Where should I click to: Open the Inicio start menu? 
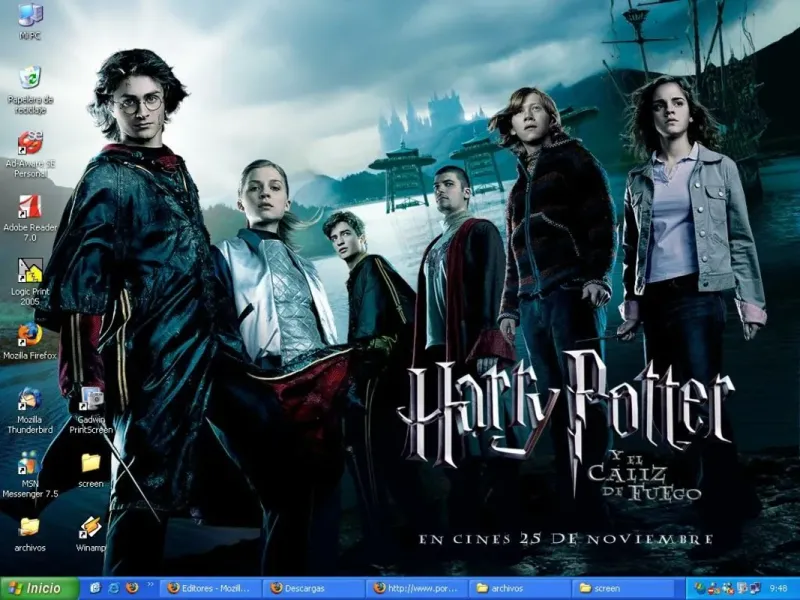40,588
